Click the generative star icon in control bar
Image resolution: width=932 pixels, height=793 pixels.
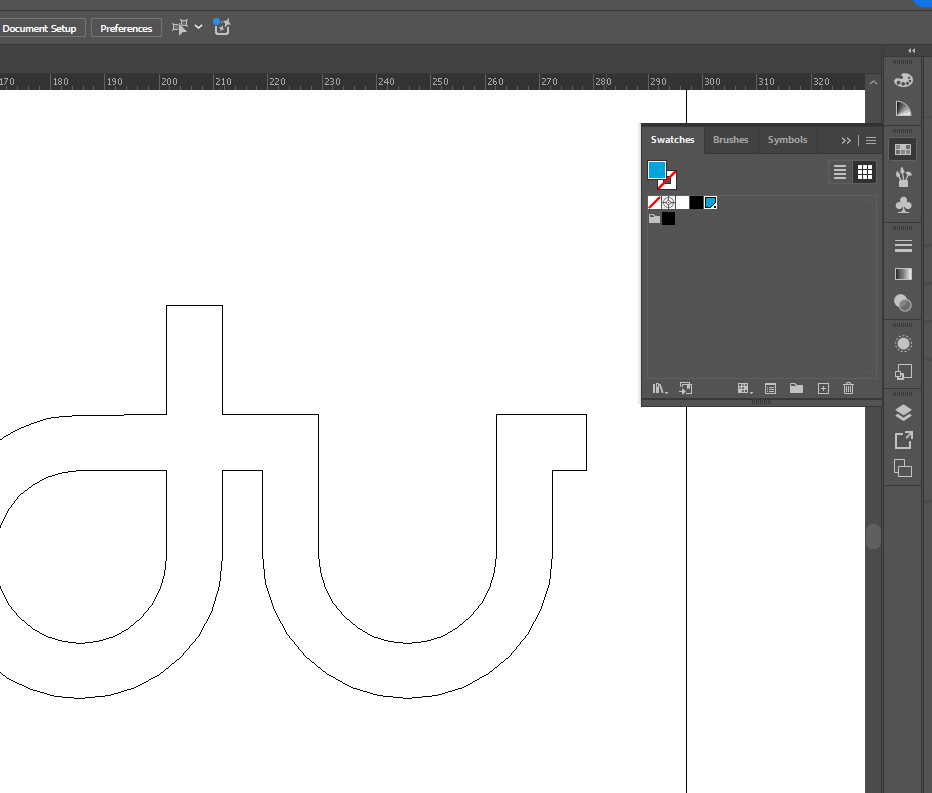(222, 27)
